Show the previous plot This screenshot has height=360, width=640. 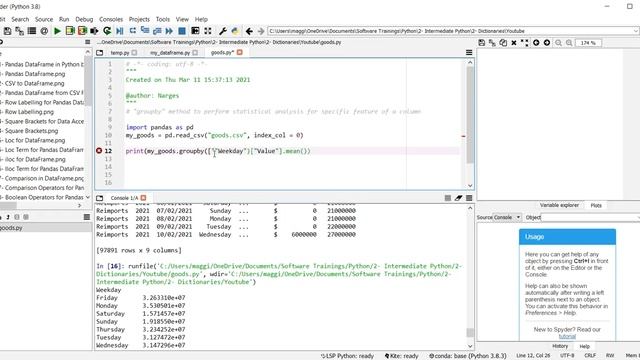pos(536,43)
